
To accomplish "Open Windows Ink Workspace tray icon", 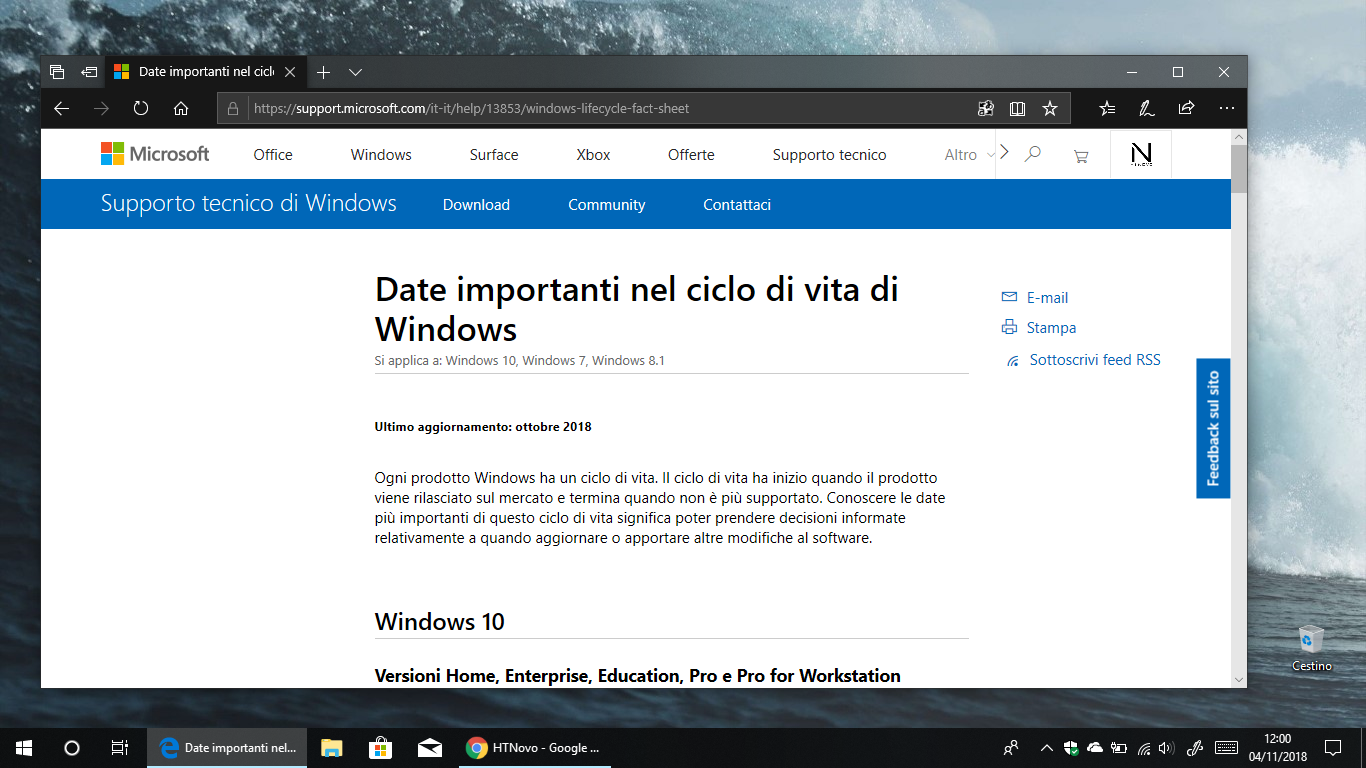I will (x=1194, y=747).
